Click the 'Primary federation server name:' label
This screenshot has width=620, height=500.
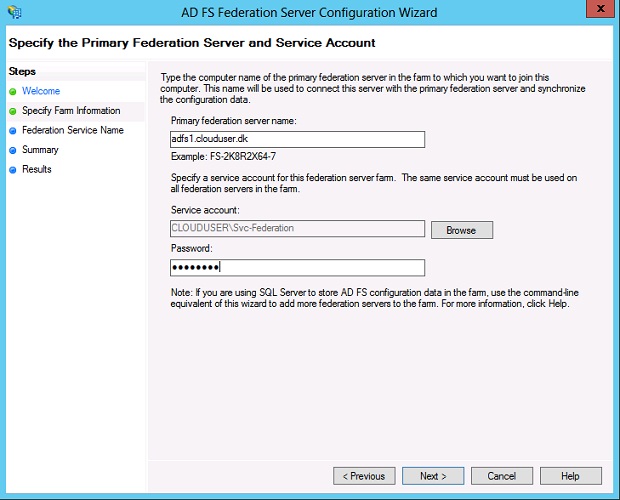[x=233, y=121]
